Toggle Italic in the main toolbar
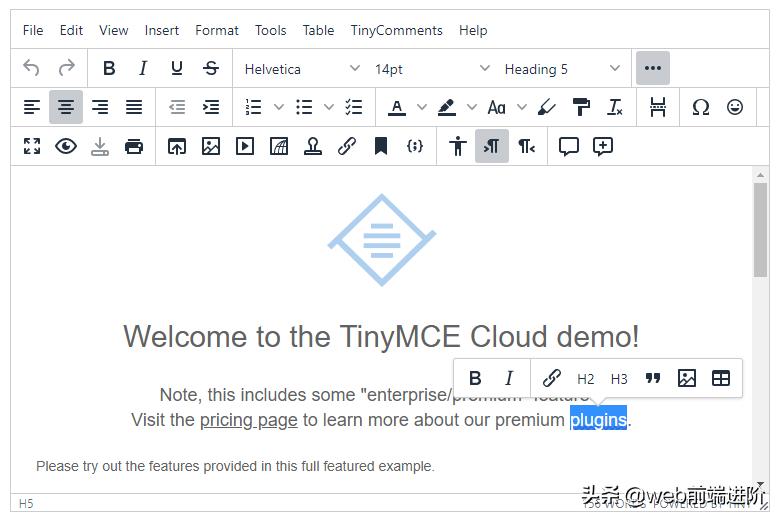The image size is (780, 520). pos(143,68)
